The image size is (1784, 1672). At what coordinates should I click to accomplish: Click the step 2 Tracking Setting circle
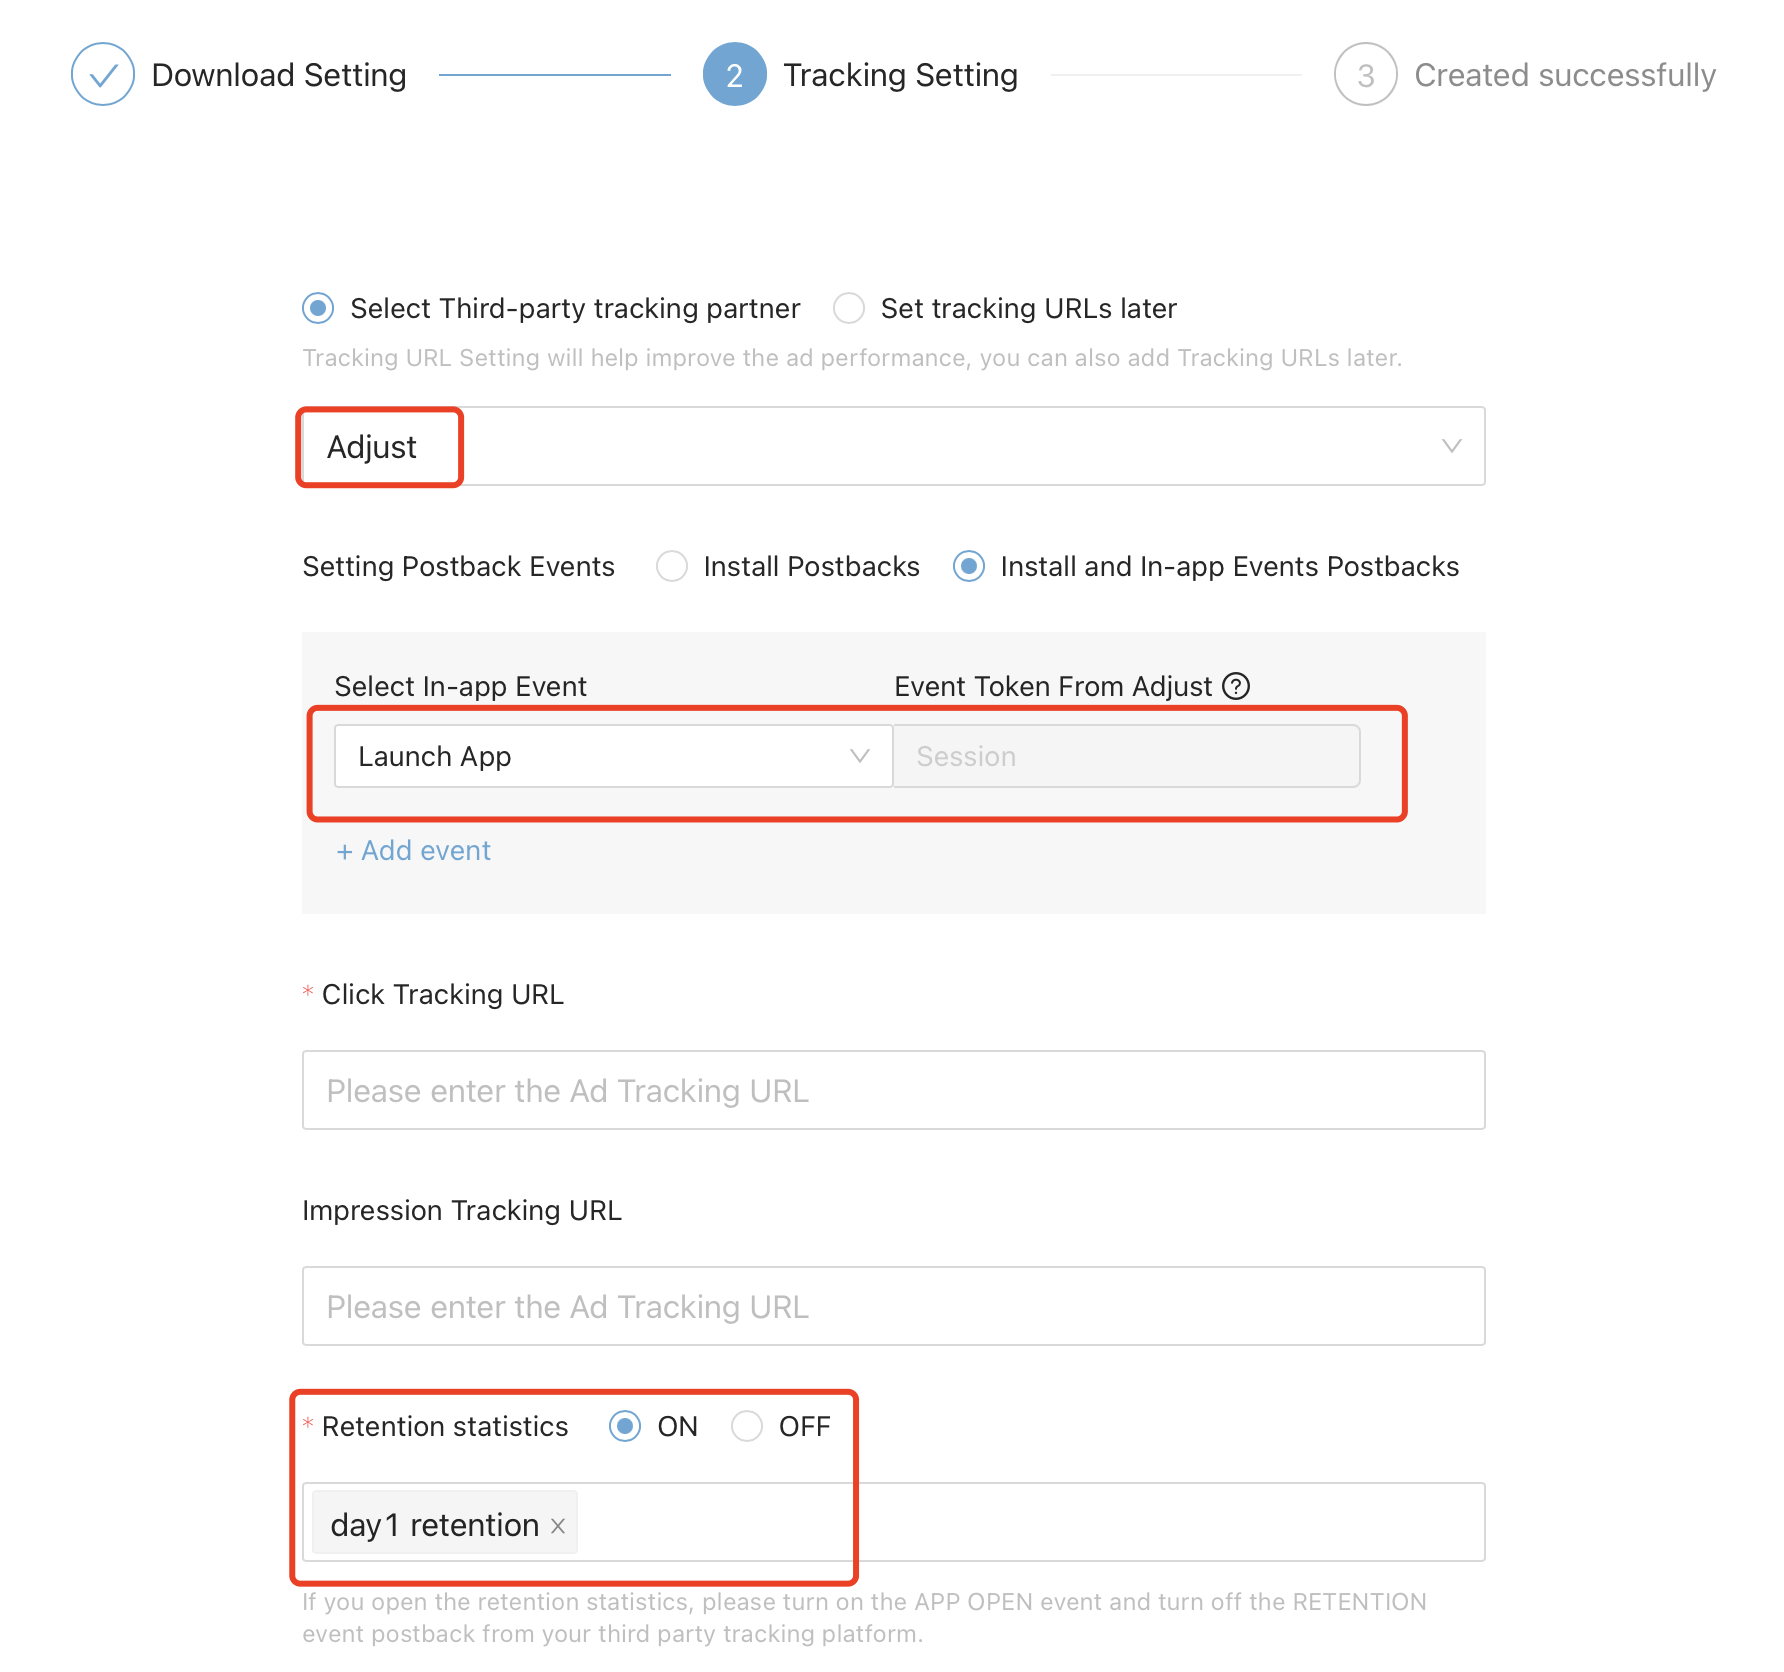(x=734, y=74)
